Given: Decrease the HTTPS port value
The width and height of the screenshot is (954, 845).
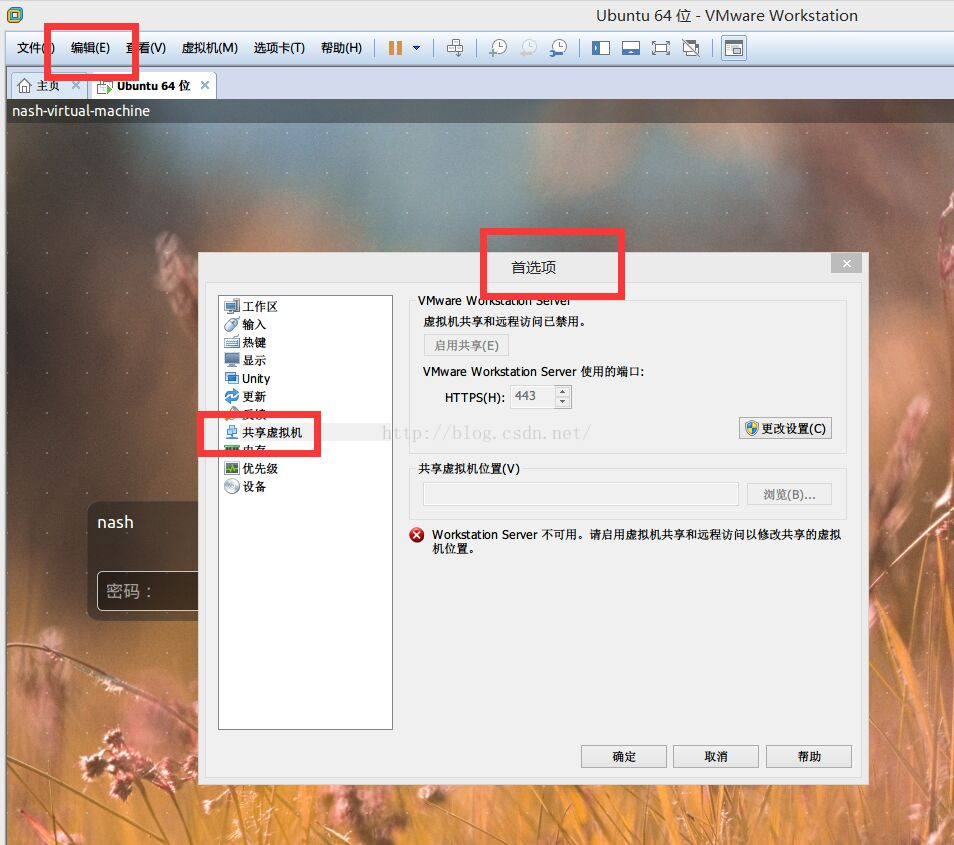Looking at the screenshot, I should pos(563,402).
